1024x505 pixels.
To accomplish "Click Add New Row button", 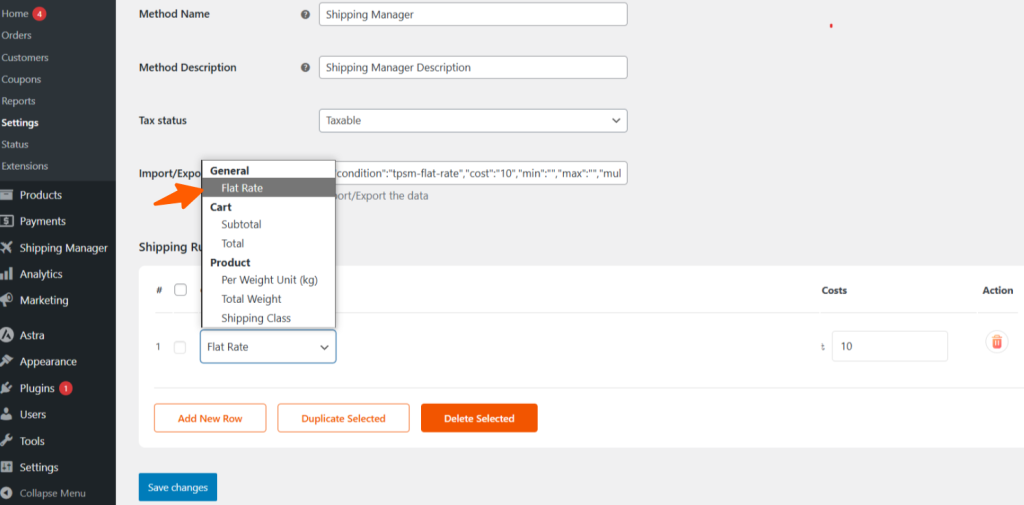I will [x=210, y=418].
